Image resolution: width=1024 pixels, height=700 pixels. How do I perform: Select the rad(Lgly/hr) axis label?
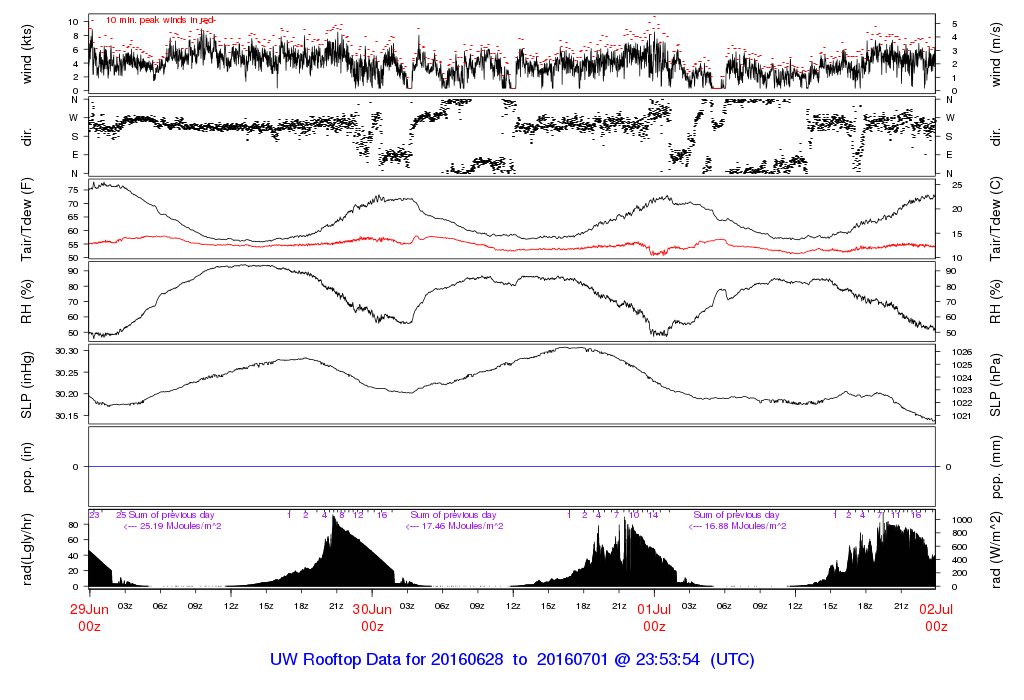coord(27,548)
